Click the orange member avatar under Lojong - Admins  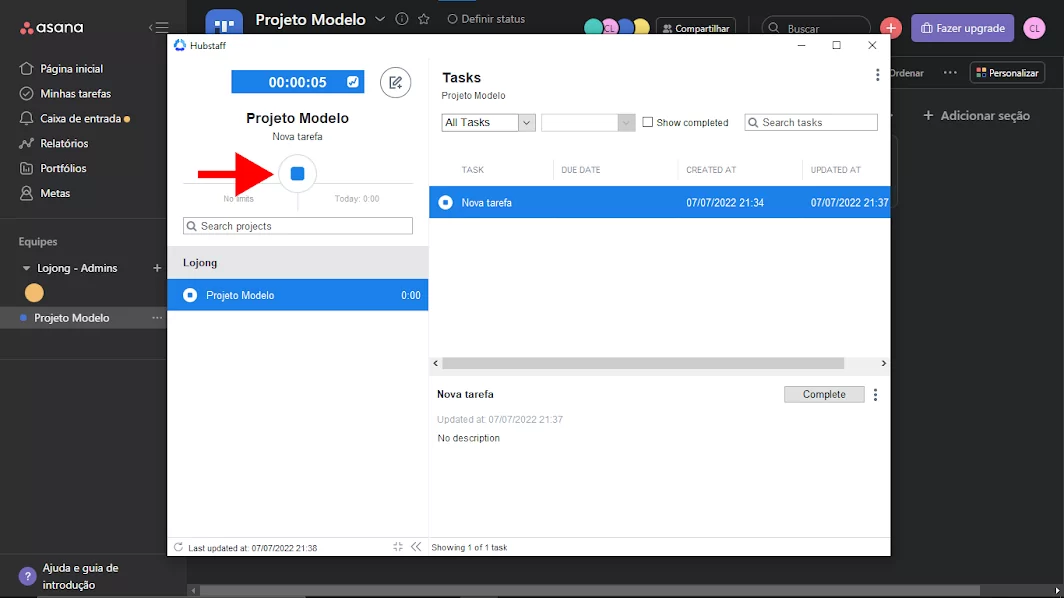pyautogui.click(x=34, y=293)
